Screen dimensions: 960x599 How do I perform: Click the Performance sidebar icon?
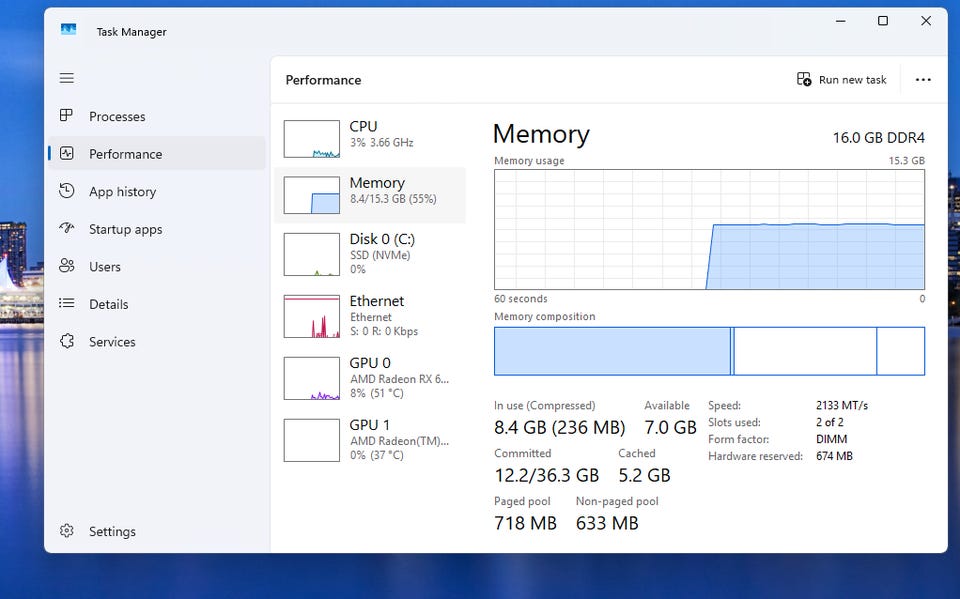click(x=67, y=153)
